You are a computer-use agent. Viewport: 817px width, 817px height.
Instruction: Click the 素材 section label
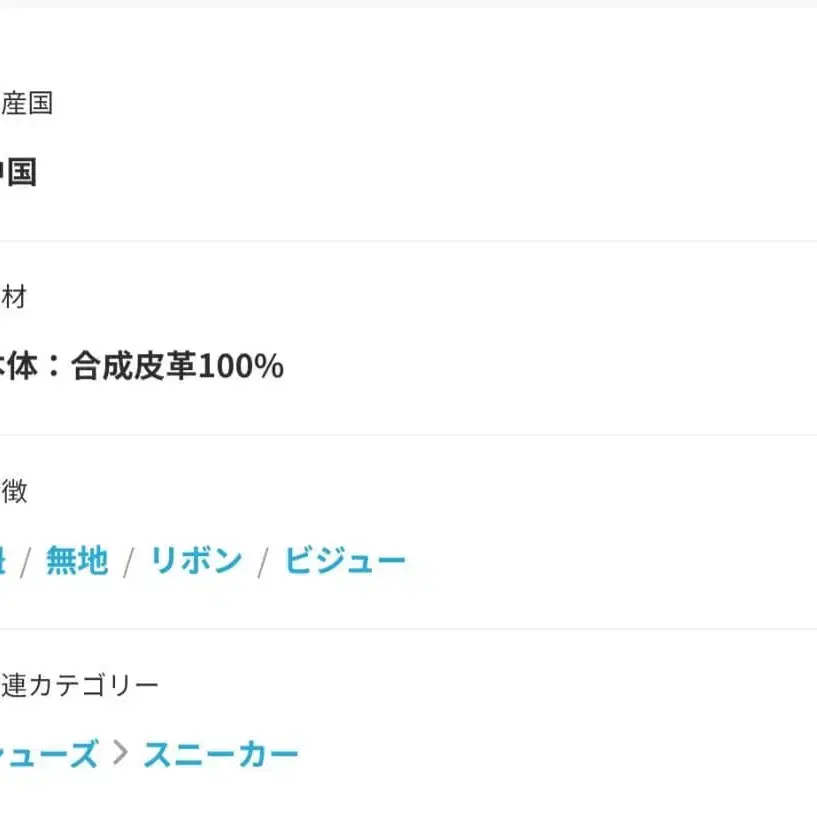[x=14, y=297]
